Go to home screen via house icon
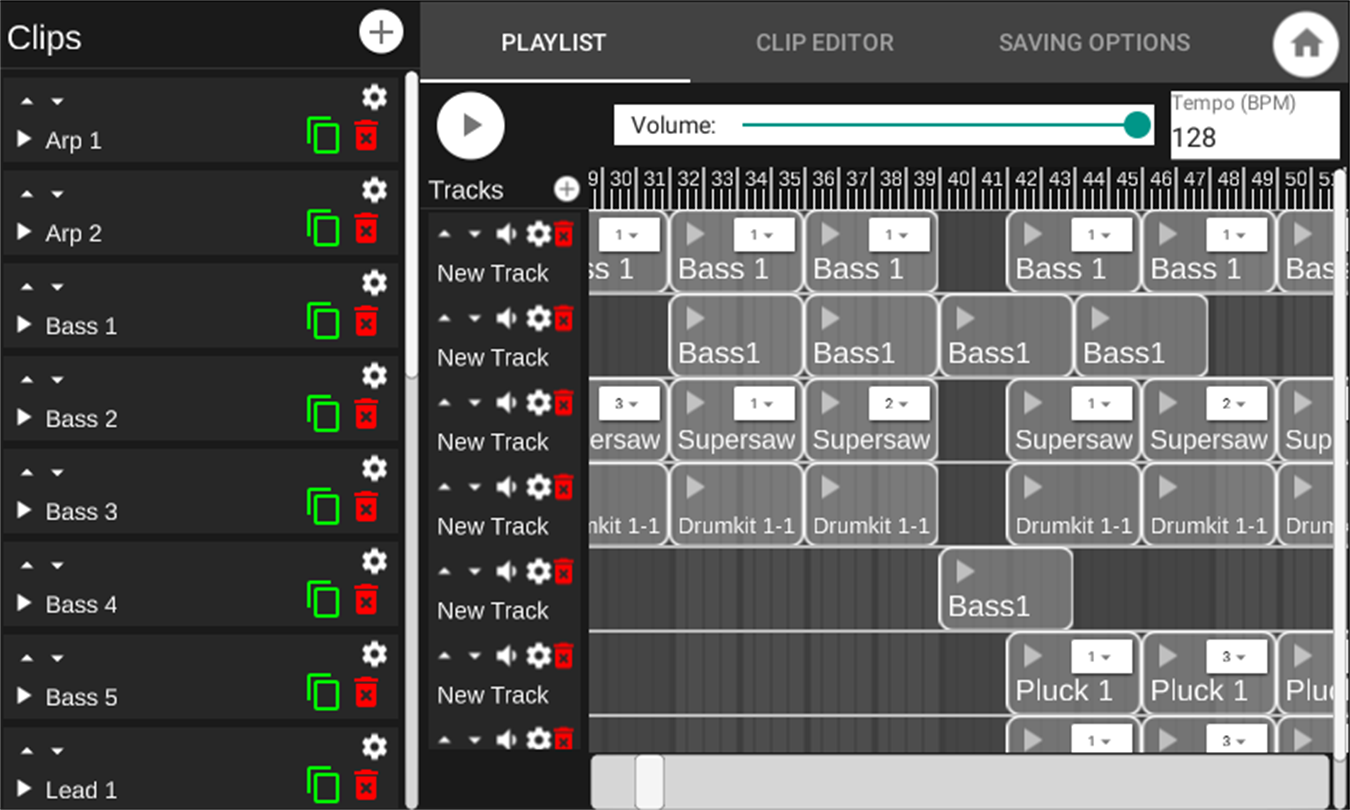The image size is (1350, 810). coord(1305,44)
